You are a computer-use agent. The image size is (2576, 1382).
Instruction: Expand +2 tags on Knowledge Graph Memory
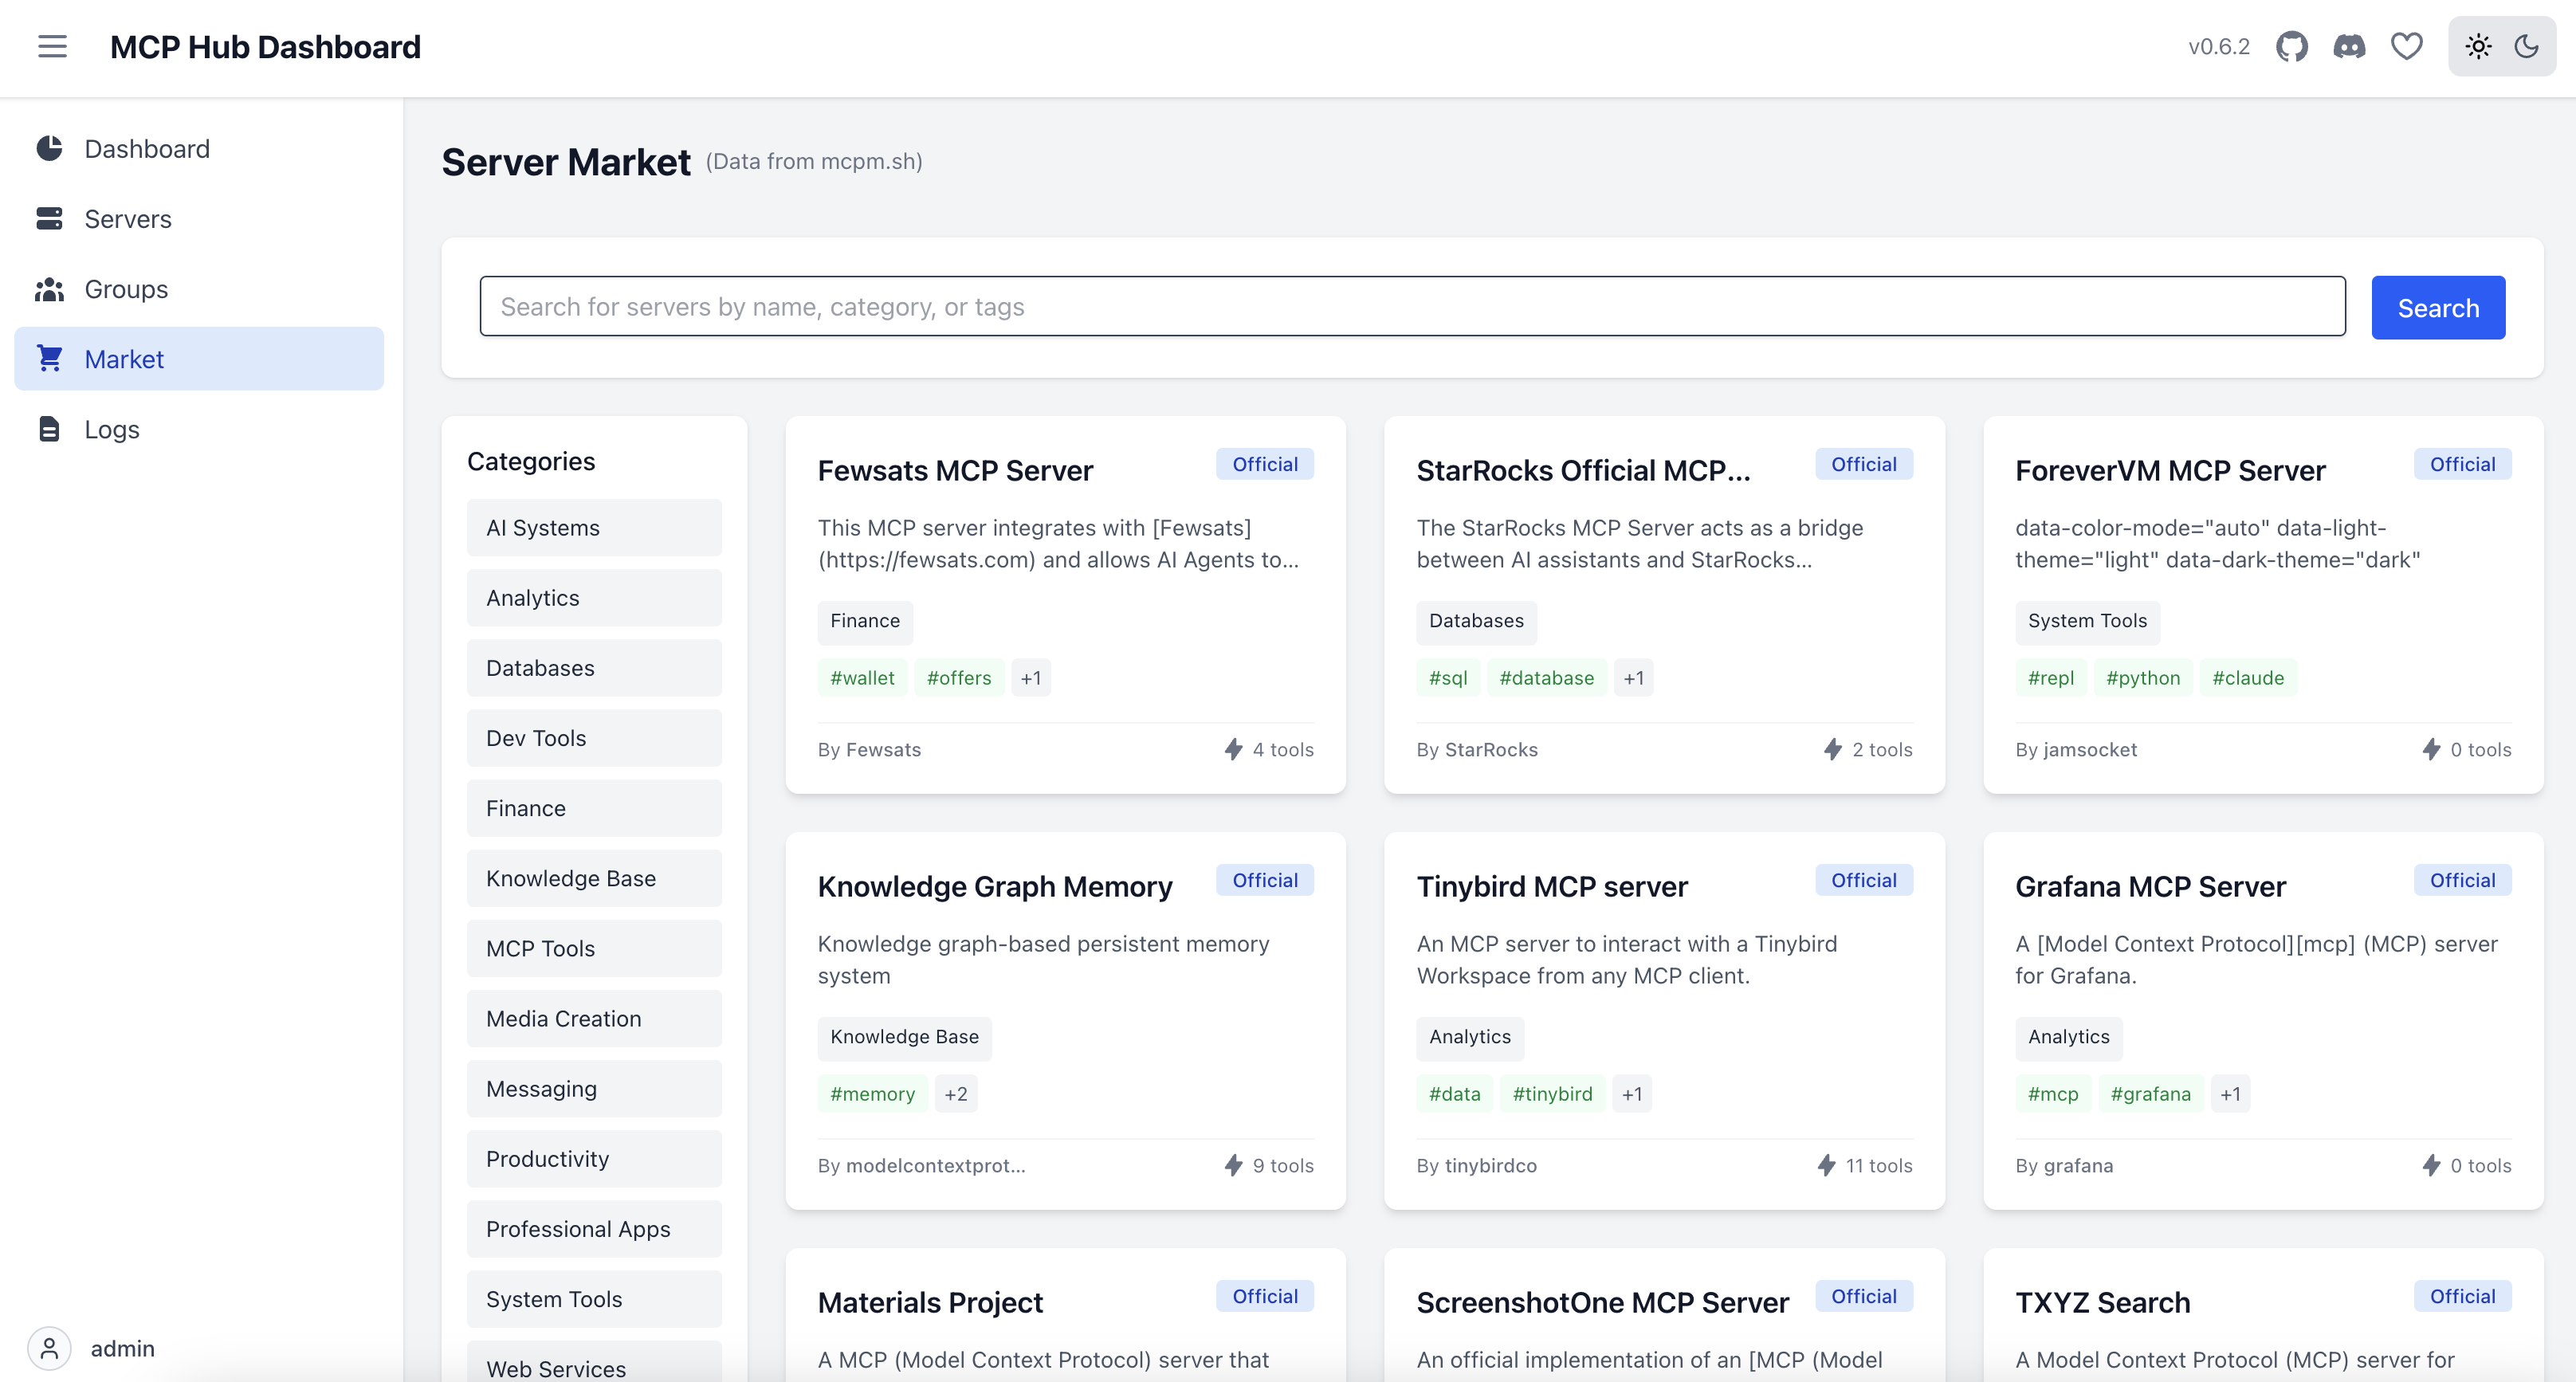click(955, 1094)
